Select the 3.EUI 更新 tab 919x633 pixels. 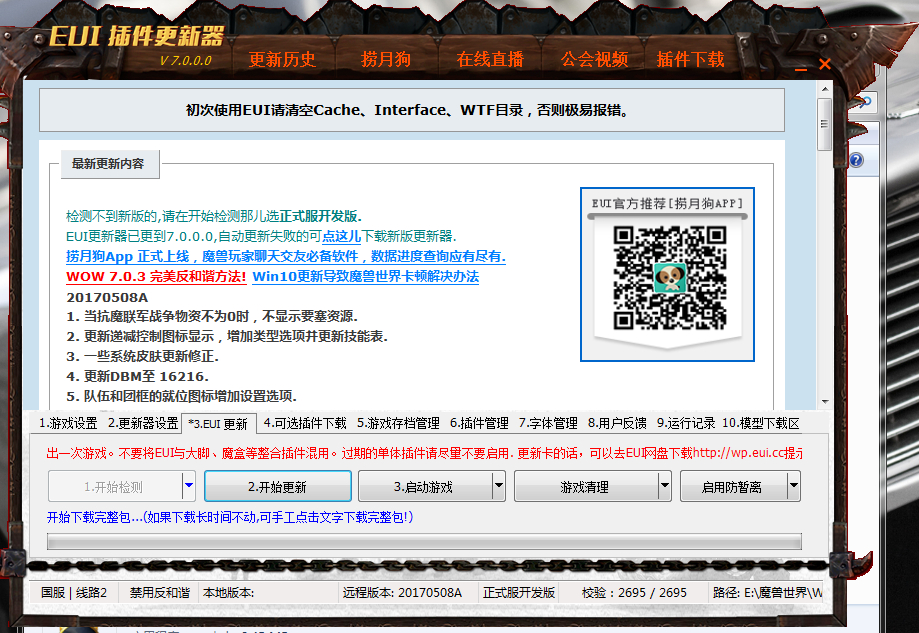pos(219,424)
